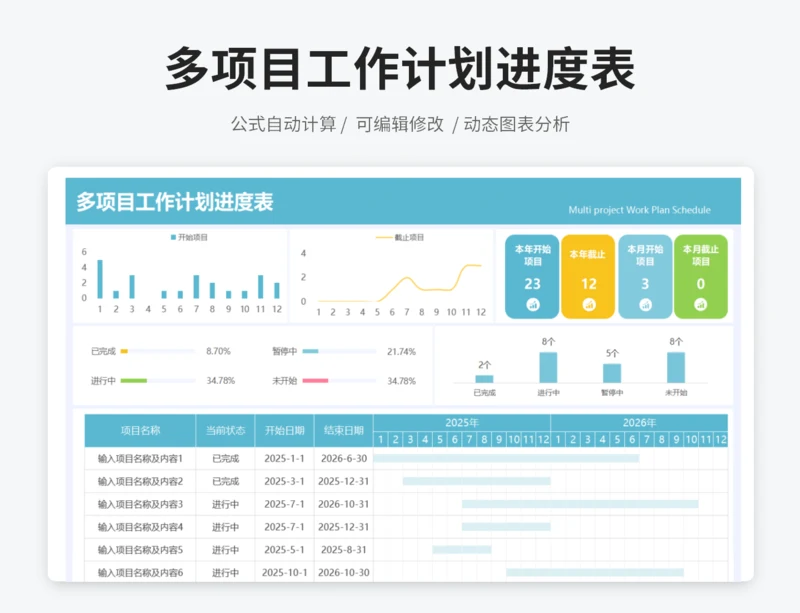Select cell 输入项目名称及内容6
This screenshot has height=613, width=800.
140,572
